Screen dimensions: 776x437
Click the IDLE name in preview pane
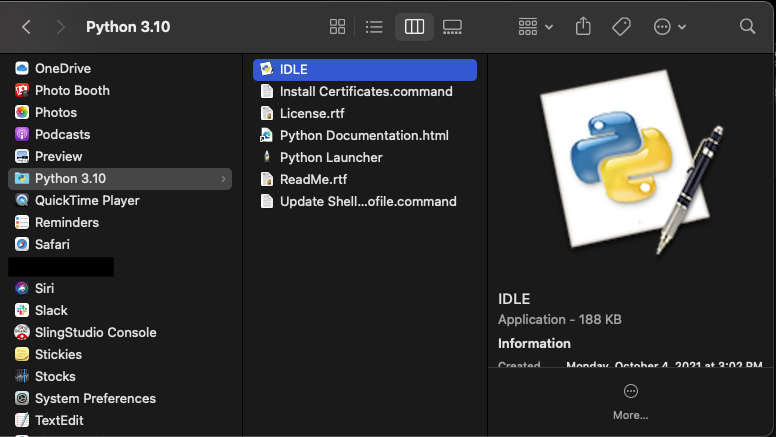click(514, 299)
